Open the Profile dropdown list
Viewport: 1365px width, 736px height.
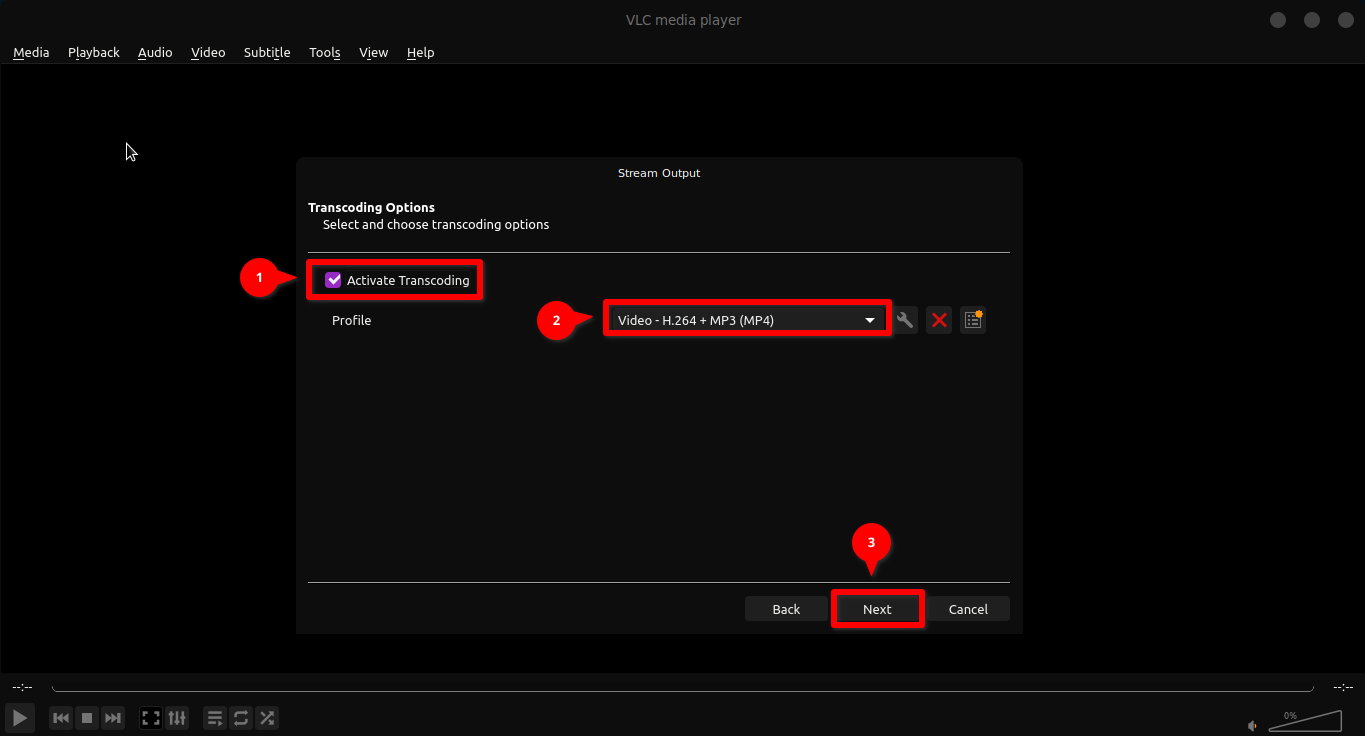[746, 320]
